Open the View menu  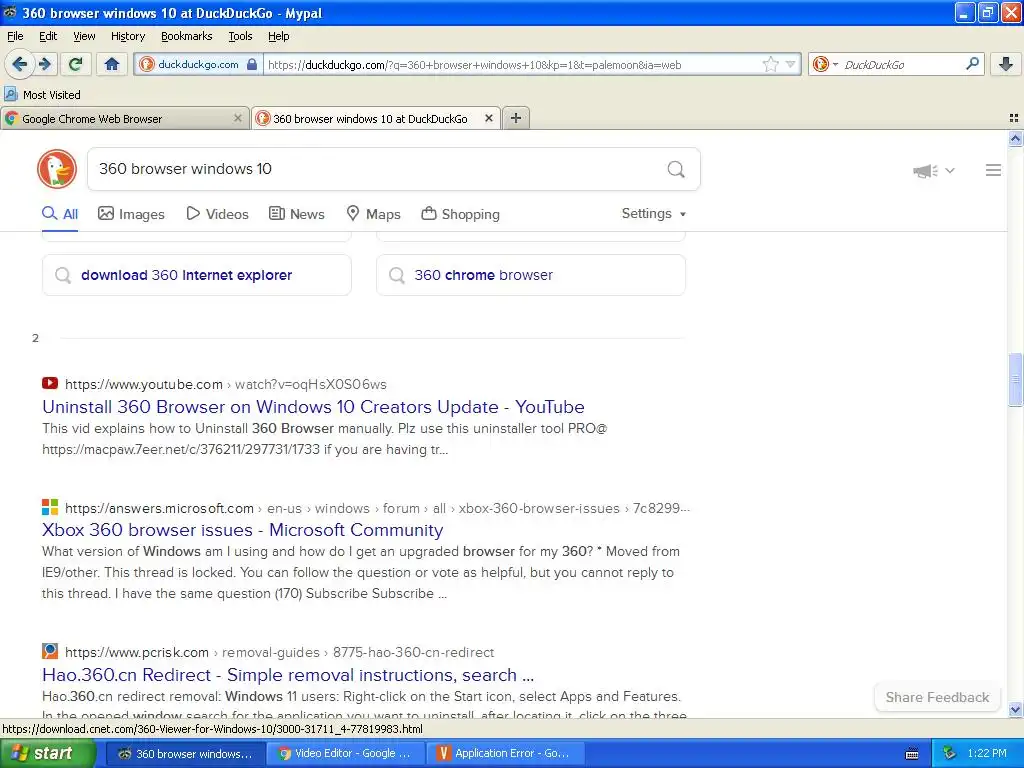coord(84,36)
